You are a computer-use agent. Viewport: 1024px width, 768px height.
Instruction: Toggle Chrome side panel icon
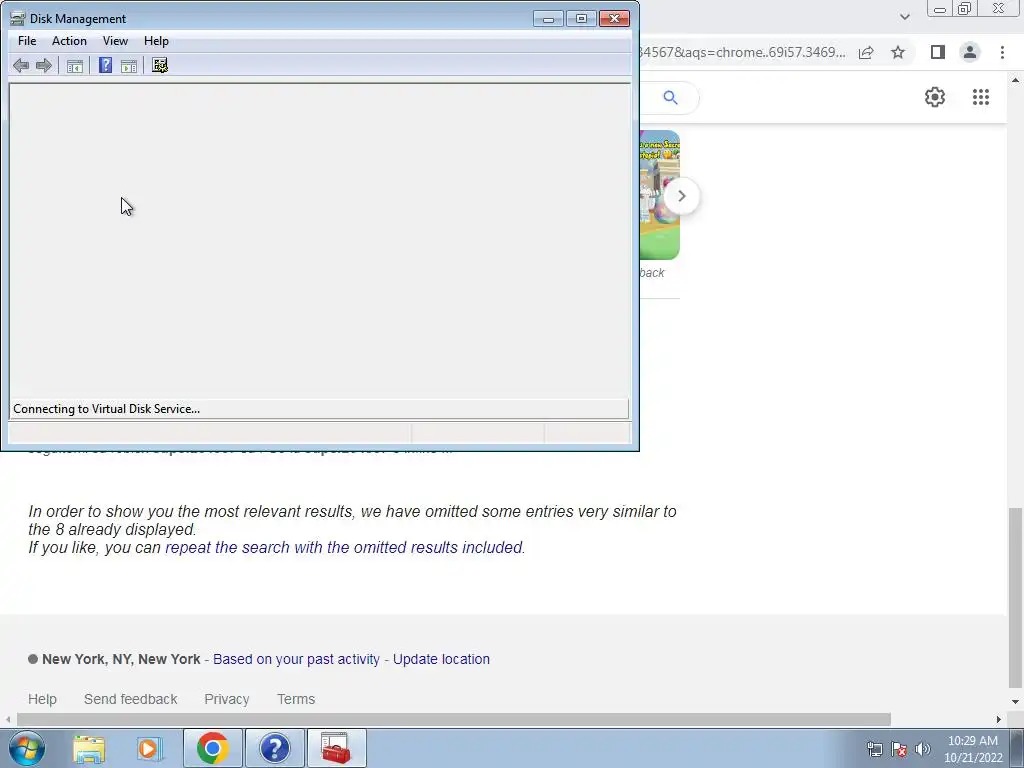click(x=938, y=52)
